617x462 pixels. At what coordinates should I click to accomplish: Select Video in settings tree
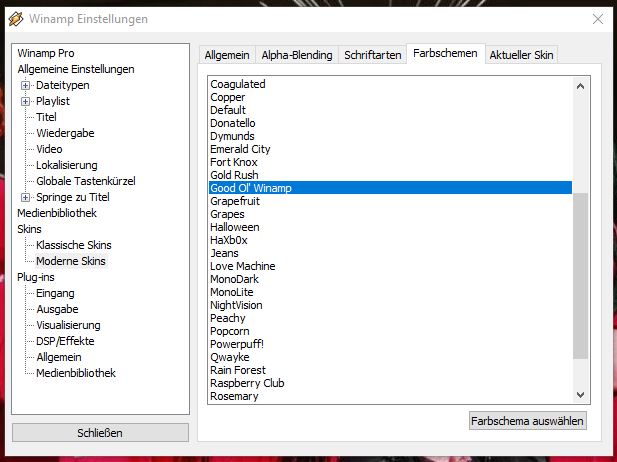49,149
